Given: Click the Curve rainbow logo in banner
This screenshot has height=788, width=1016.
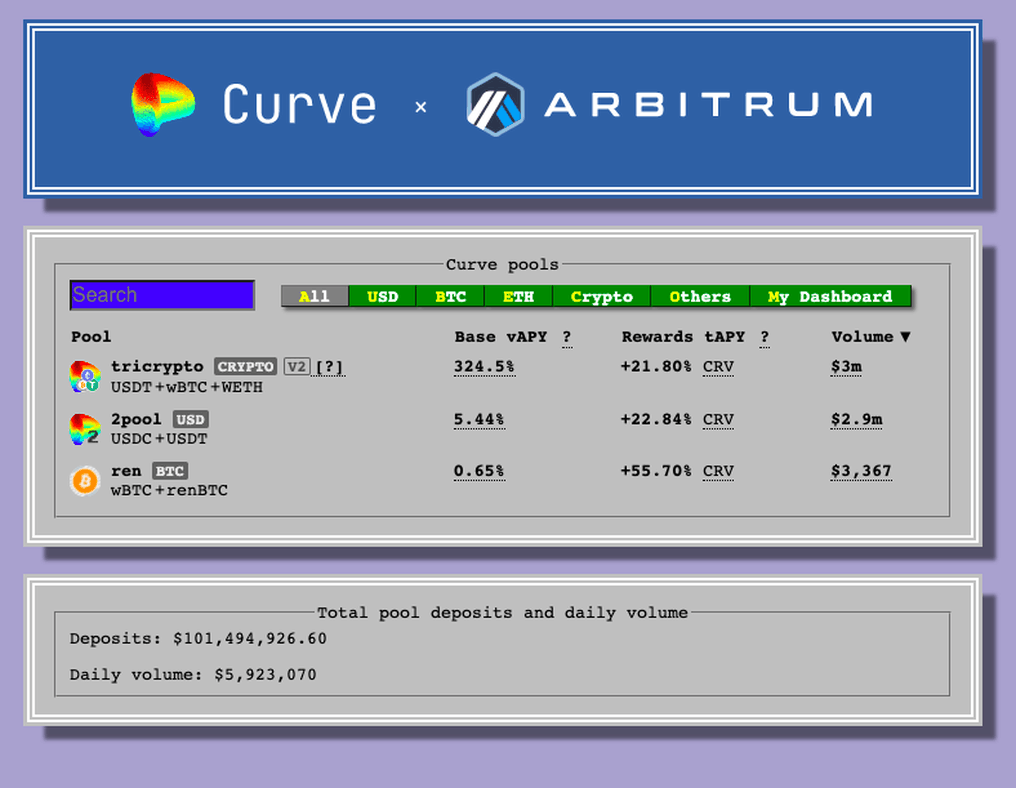Looking at the screenshot, I should (x=163, y=104).
